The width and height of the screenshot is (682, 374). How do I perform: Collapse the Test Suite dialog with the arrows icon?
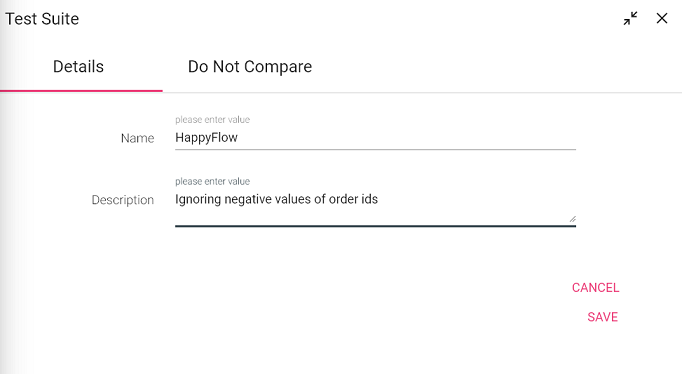point(630,18)
